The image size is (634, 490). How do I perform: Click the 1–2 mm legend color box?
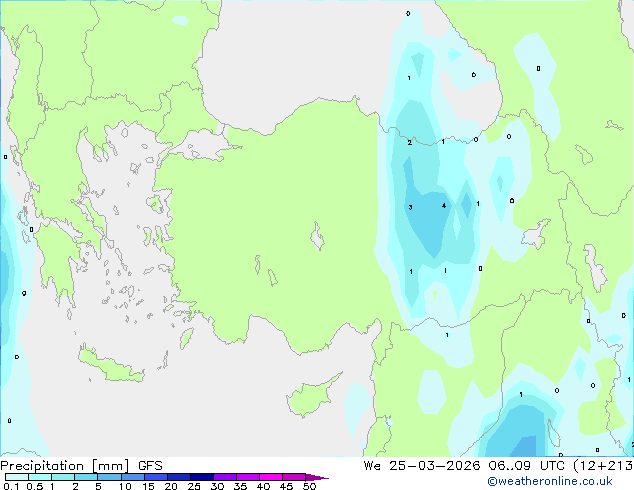tap(63, 477)
